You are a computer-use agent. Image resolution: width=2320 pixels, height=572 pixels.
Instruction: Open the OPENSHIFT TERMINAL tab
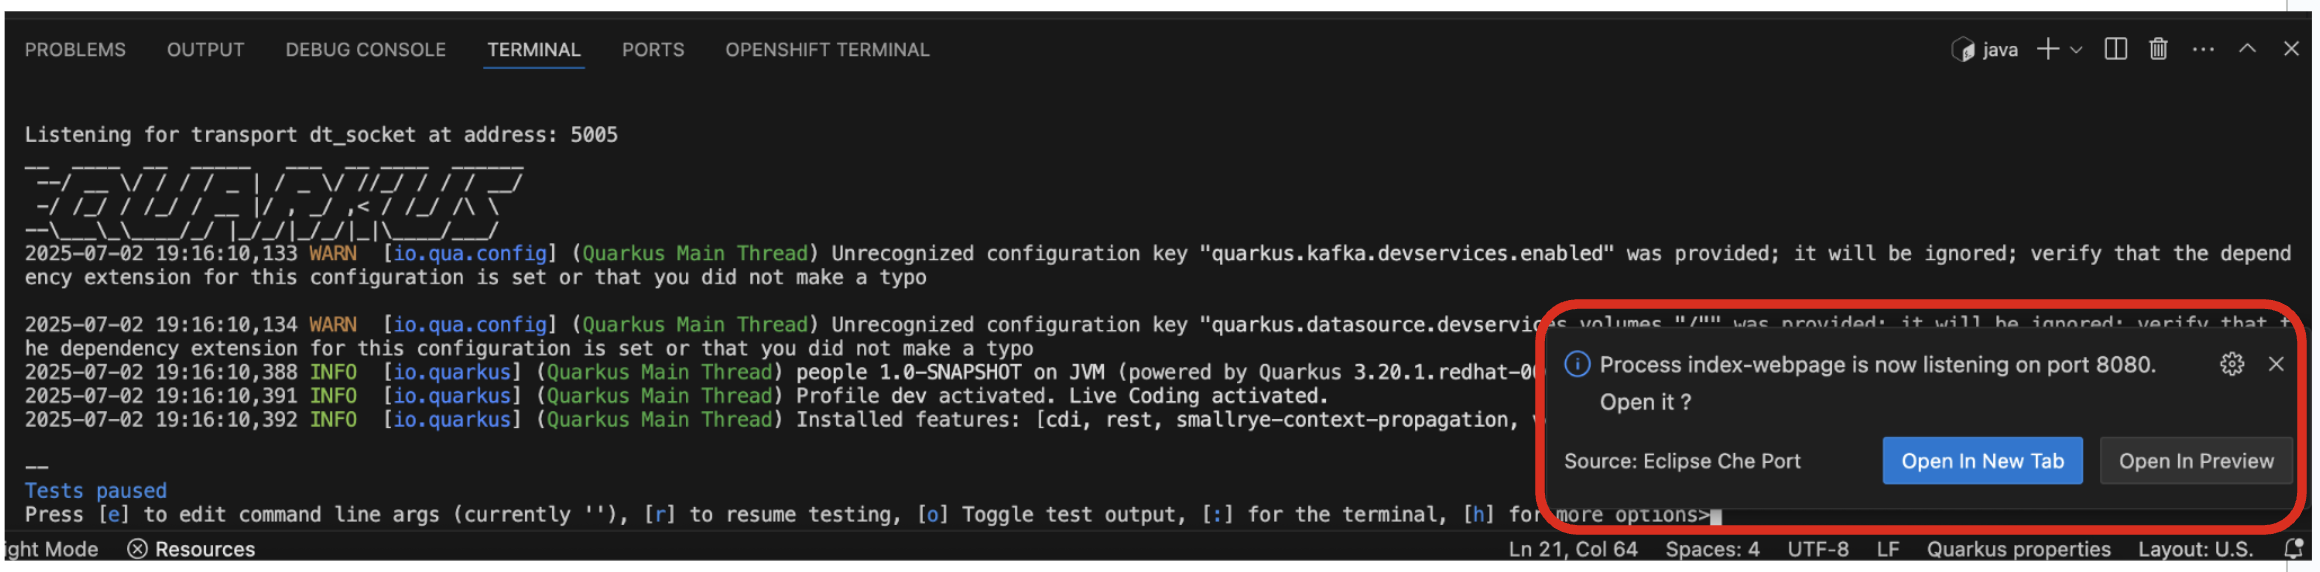click(x=827, y=50)
